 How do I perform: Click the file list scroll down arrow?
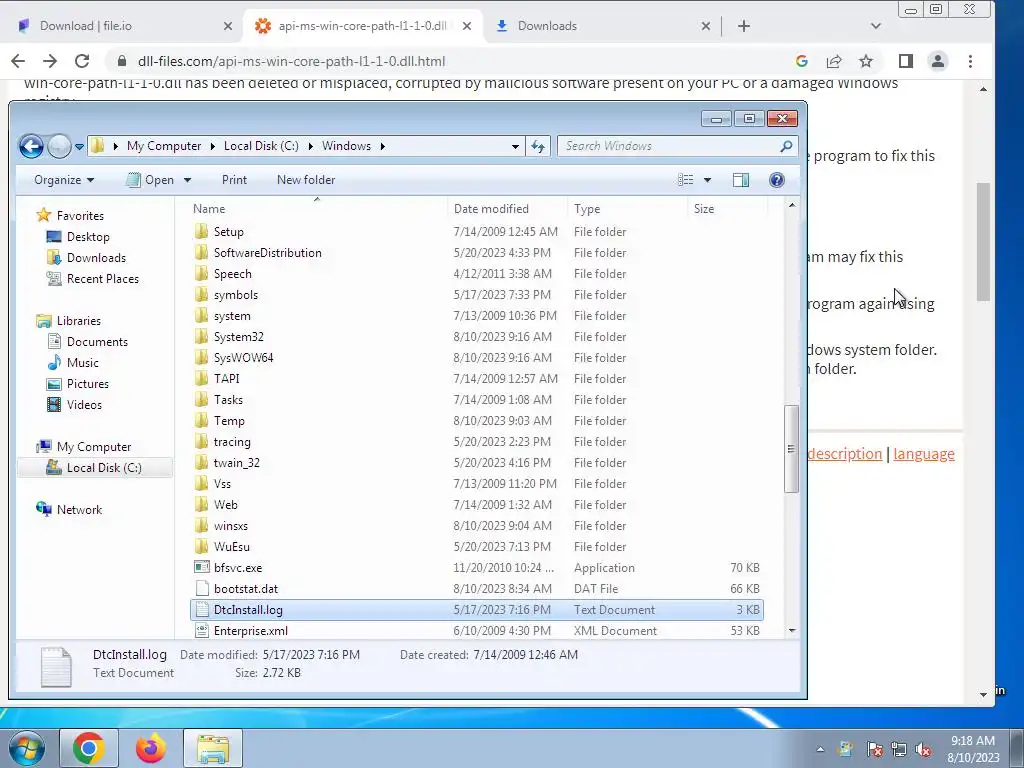click(x=792, y=630)
